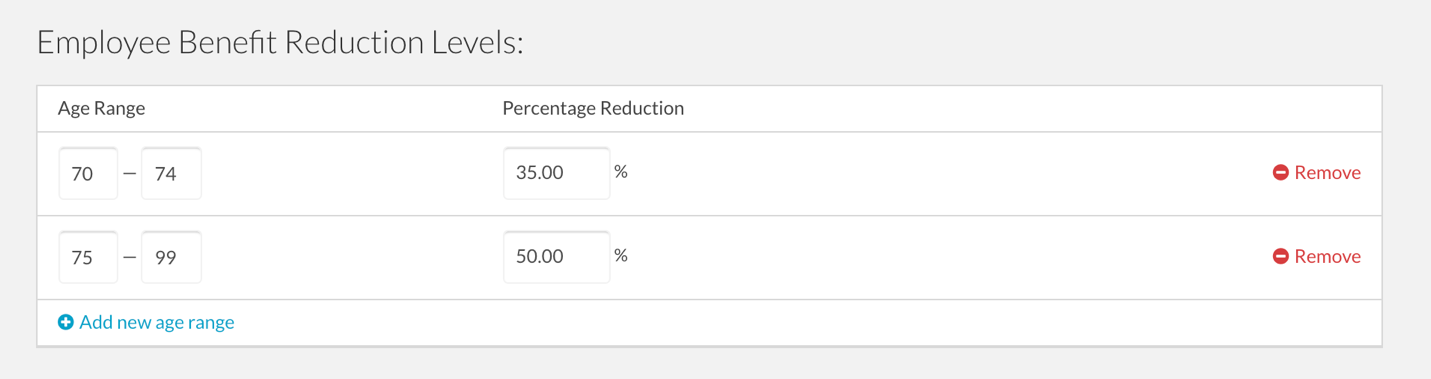
Task: Click the percent sign beside 50.00
Action: [621, 256]
